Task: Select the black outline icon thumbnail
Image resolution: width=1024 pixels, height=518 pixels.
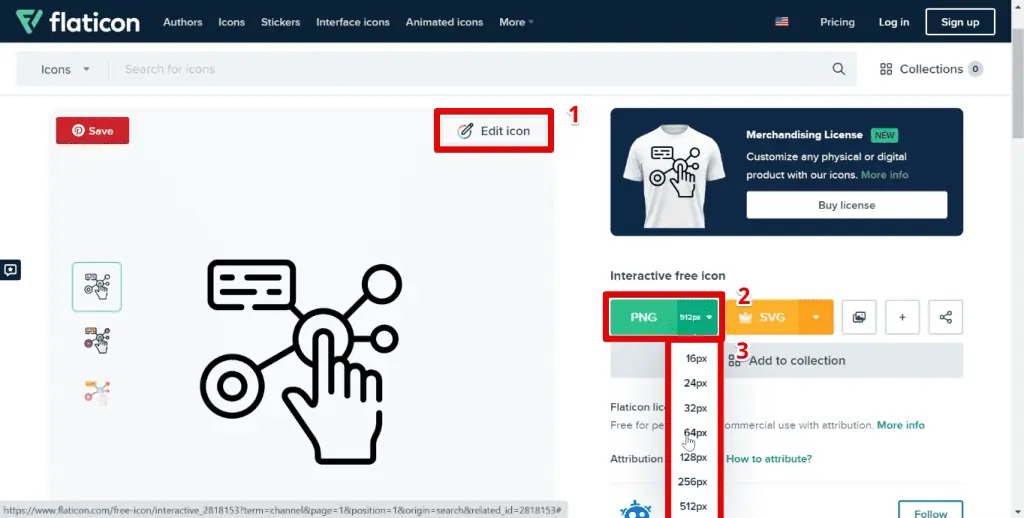Action: pyautogui.click(x=97, y=287)
